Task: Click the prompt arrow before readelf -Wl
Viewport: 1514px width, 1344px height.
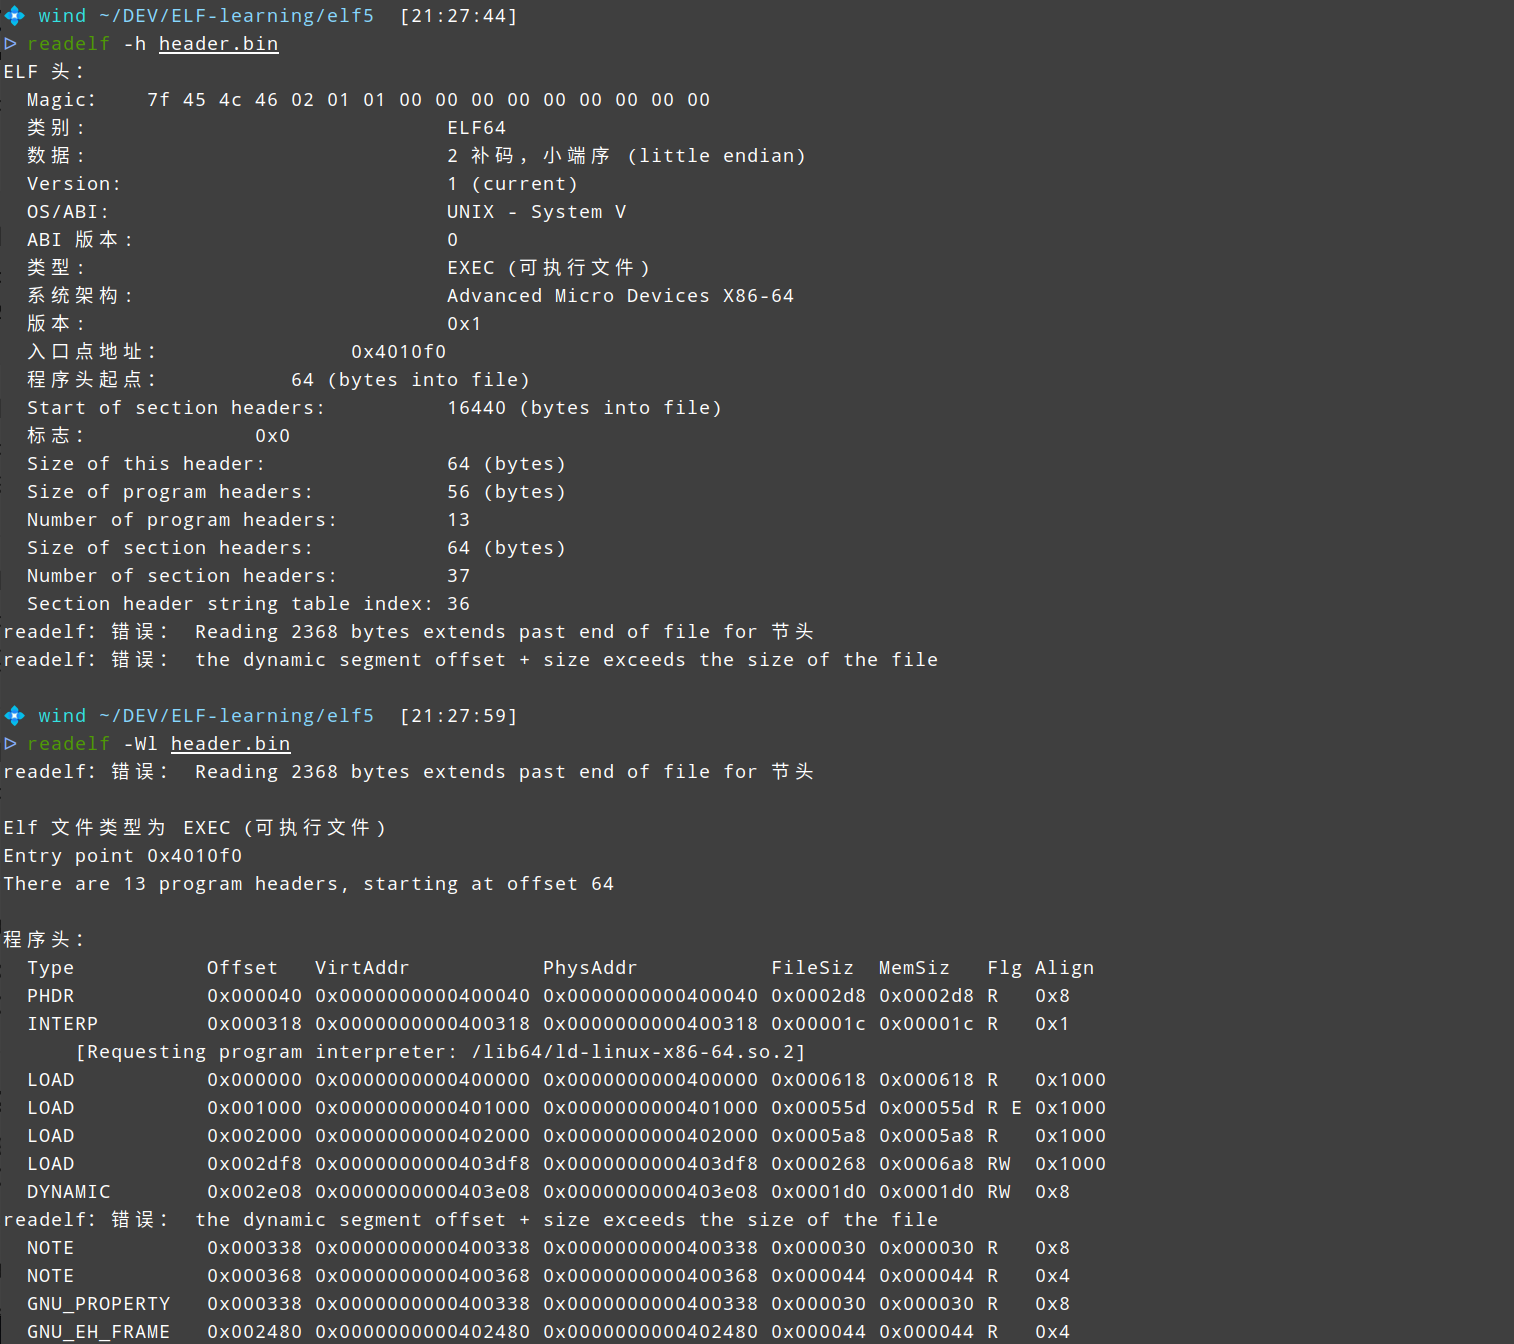Action: tap(10, 744)
